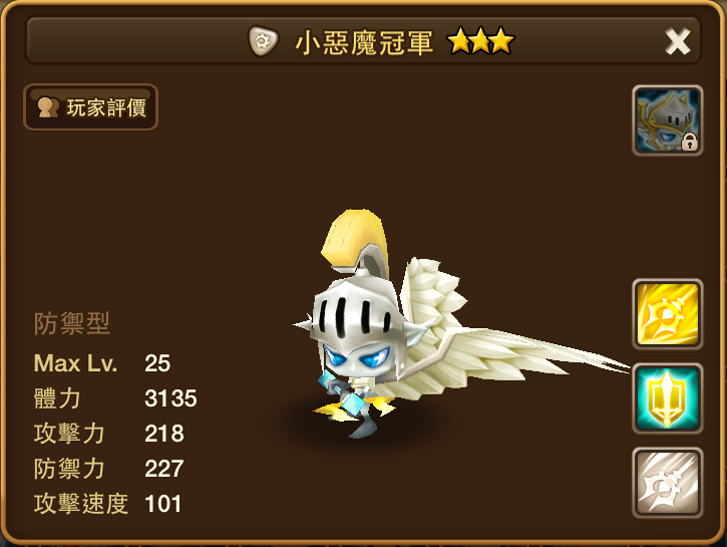Screen dimensions: 727x547
Task: Click the Max Lv. 25 stat row
Action: [102, 363]
